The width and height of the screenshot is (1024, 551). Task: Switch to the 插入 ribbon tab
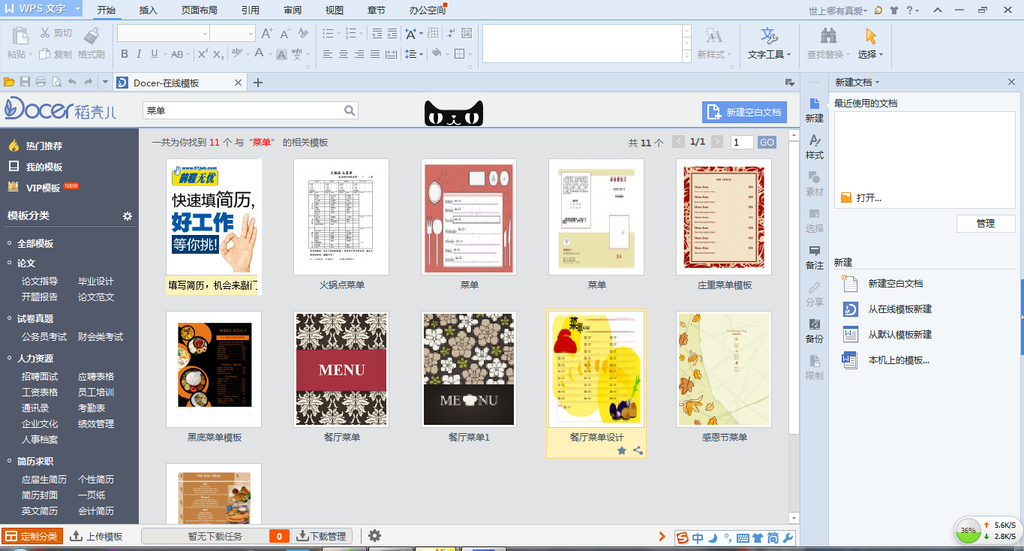(148, 10)
